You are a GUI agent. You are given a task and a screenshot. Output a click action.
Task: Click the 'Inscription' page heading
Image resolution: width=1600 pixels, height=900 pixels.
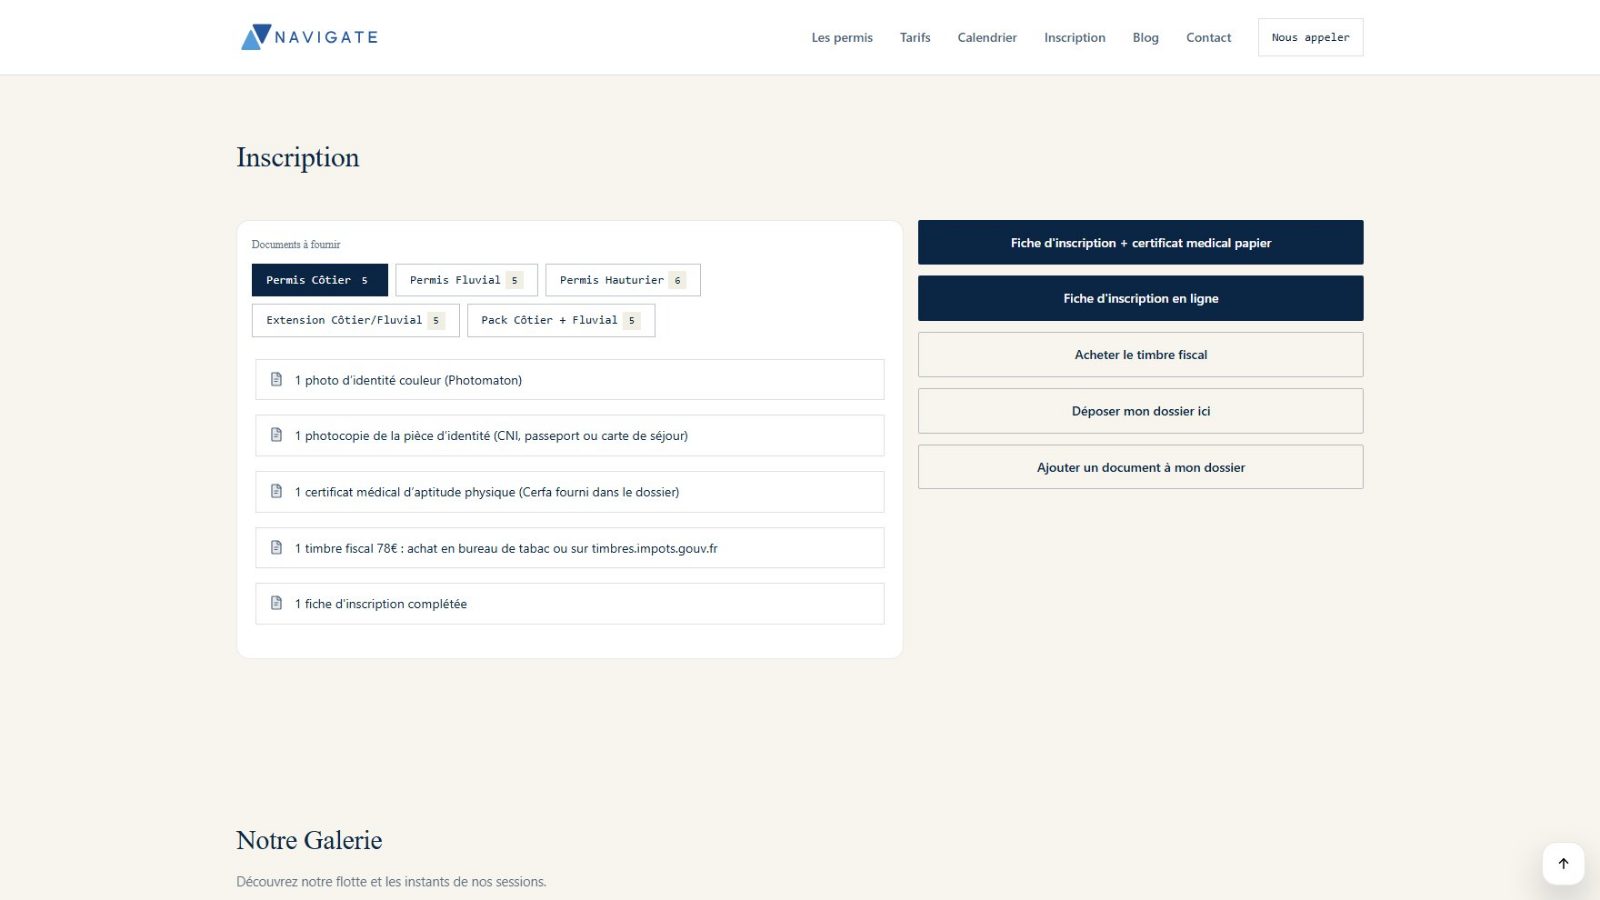(297, 158)
